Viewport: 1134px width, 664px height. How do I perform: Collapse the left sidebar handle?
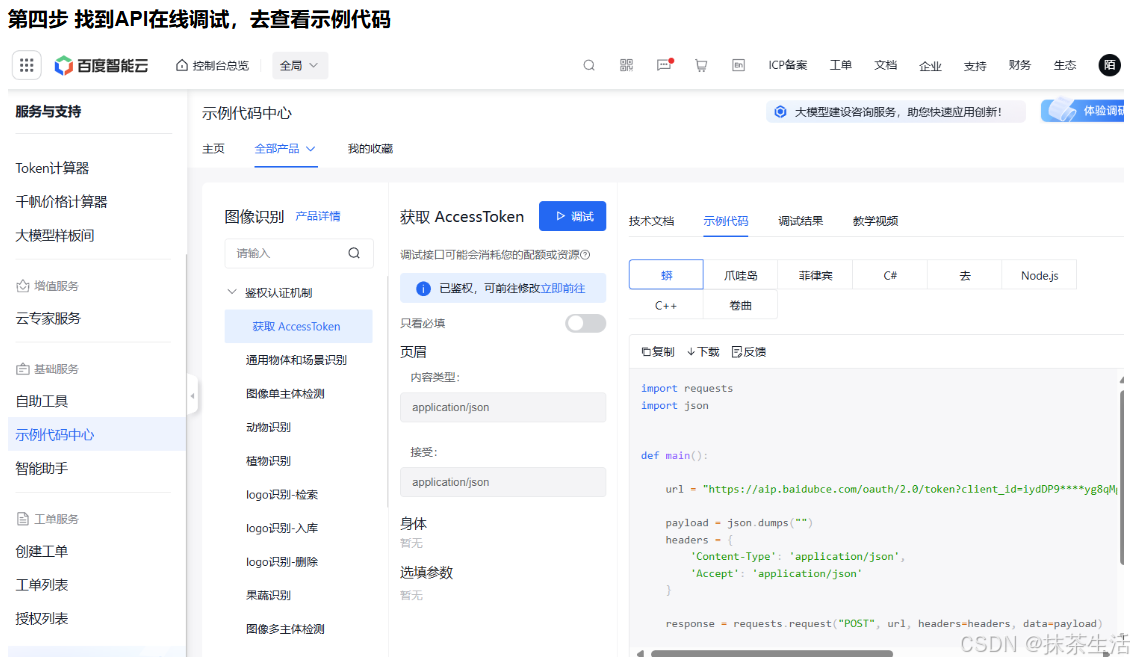[x=192, y=396]
